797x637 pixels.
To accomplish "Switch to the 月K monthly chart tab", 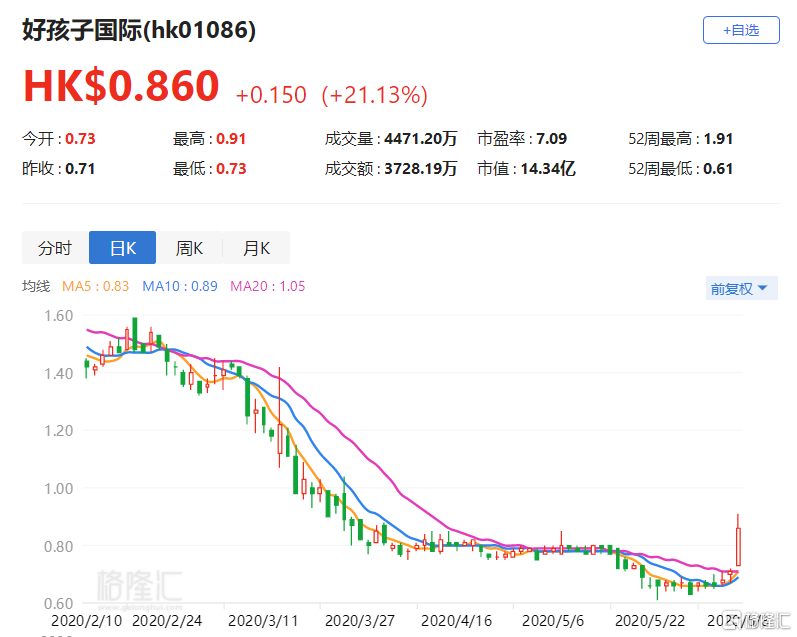I will [255, 248].
